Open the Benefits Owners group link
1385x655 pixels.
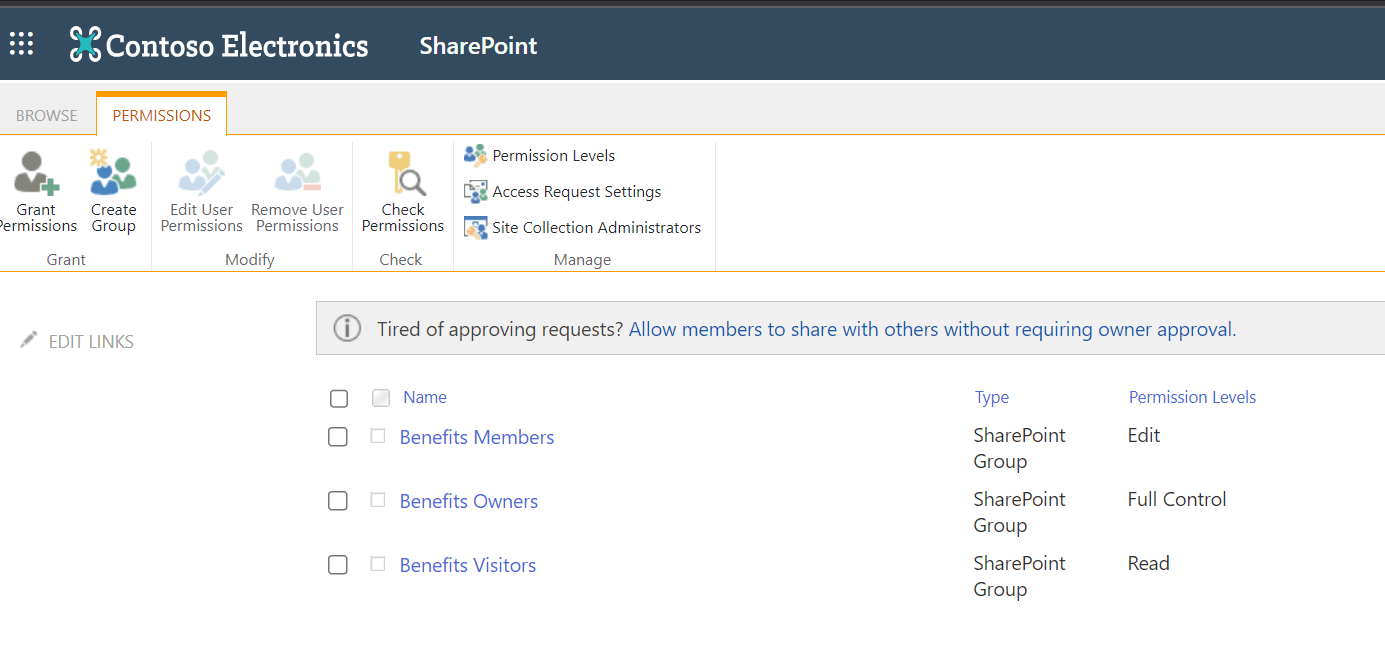tap(469, 501)
